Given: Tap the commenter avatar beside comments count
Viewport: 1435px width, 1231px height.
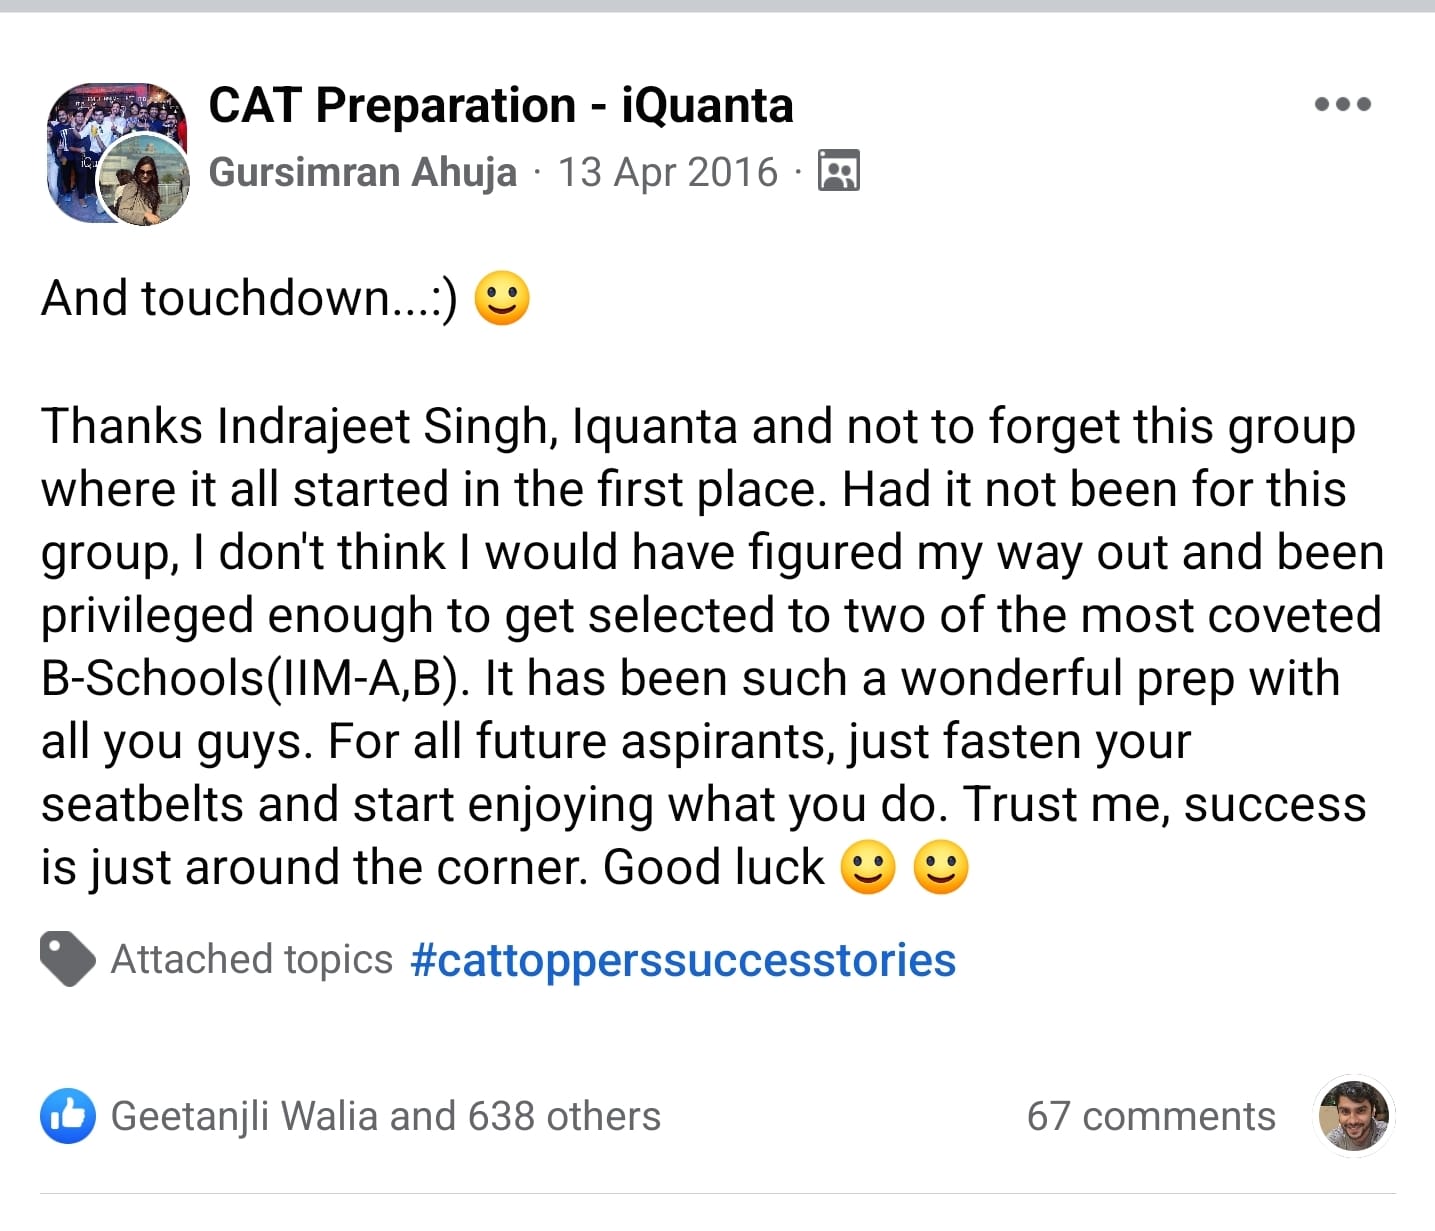Looking at the screenshot, I should tap(1354, 1115).
